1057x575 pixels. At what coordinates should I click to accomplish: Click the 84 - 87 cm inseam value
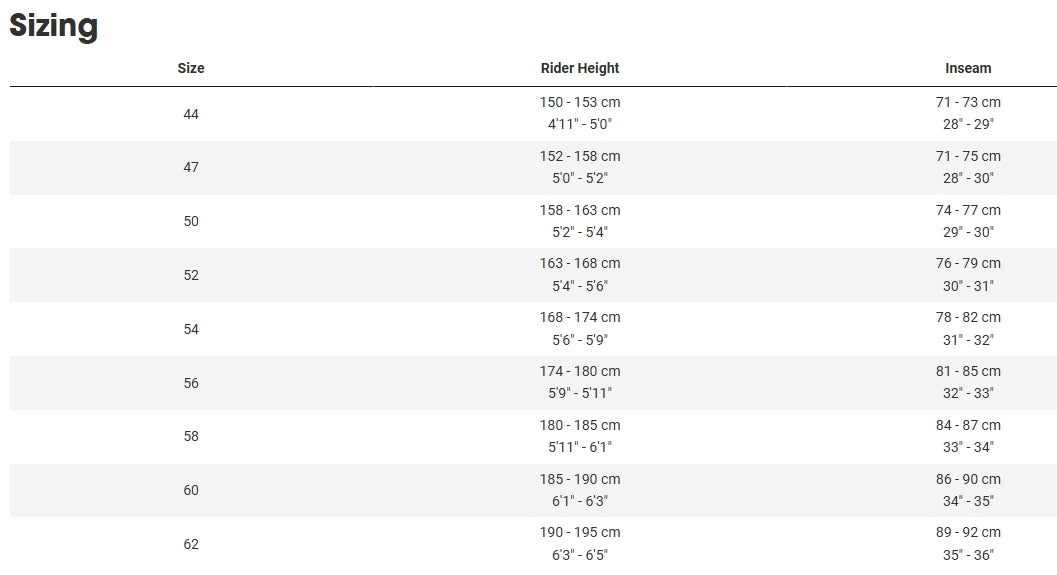point(968,425)
